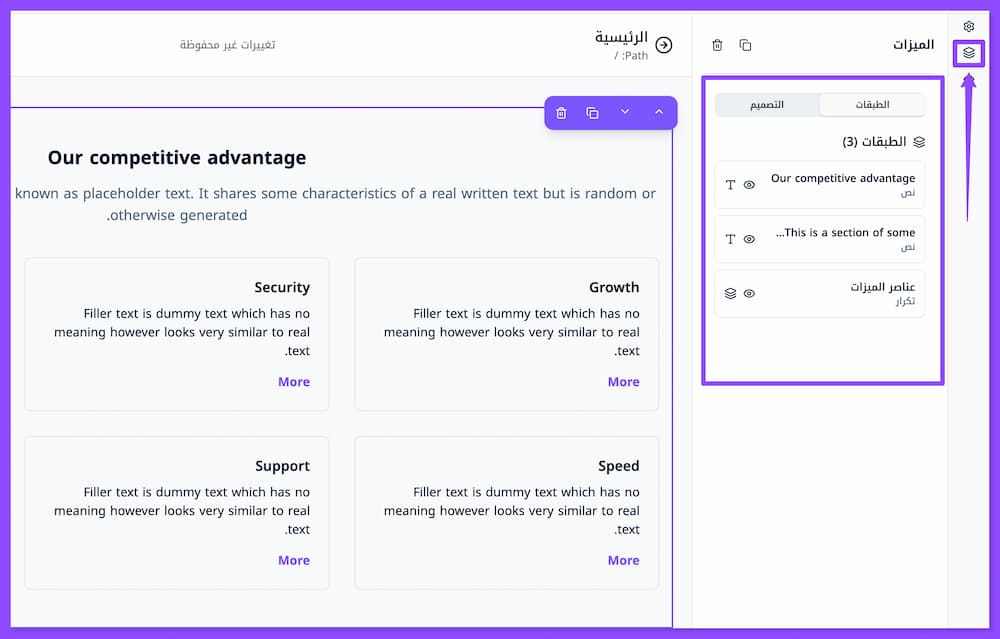Open the layers panel from the sidebar

(968, 53)
